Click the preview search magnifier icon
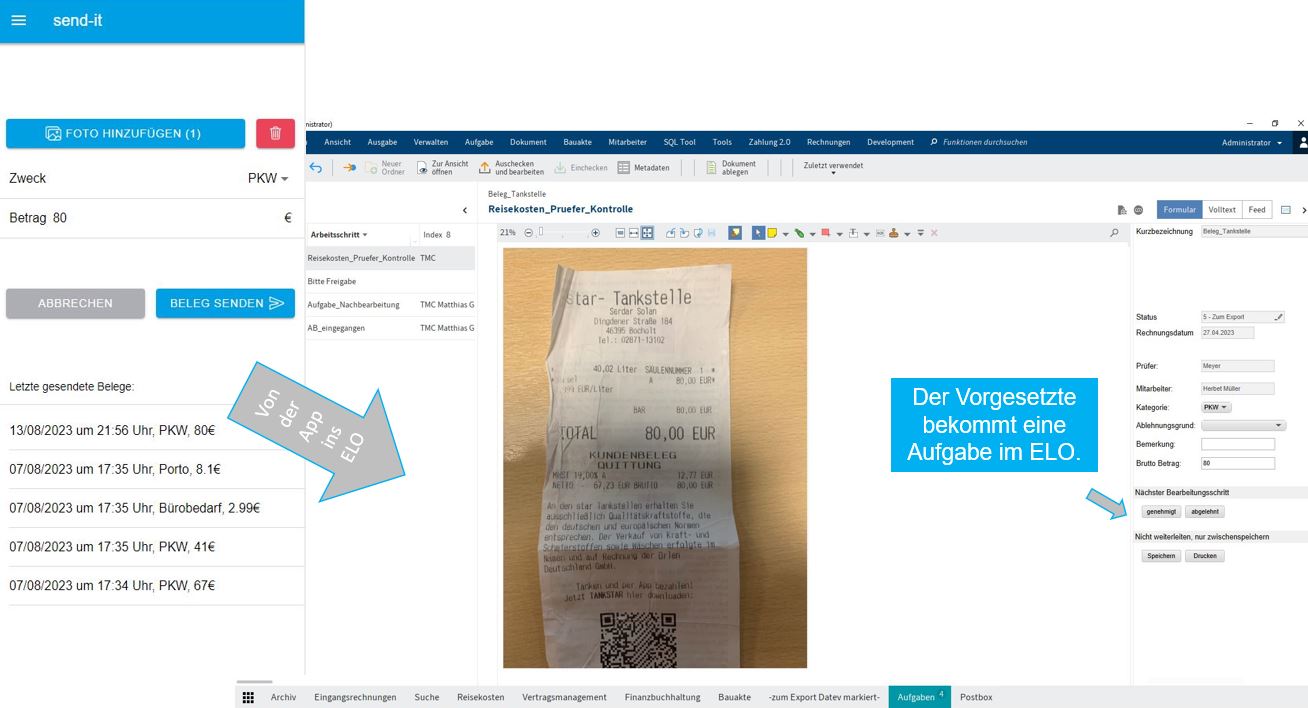Viewport: 1308px width, 708px height. click(1114, 233)
